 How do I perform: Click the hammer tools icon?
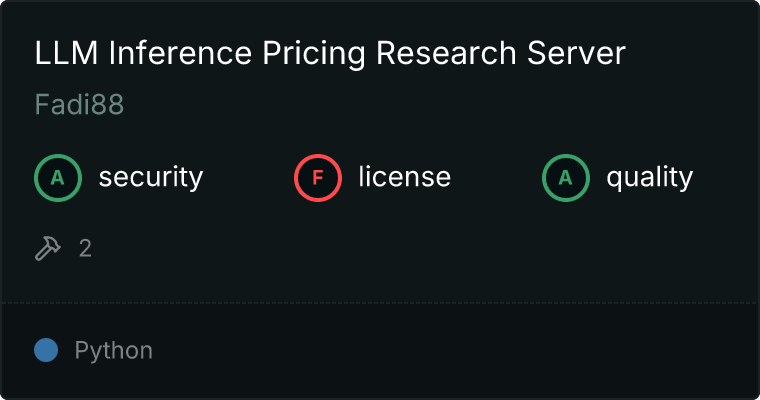coord(48,248)
